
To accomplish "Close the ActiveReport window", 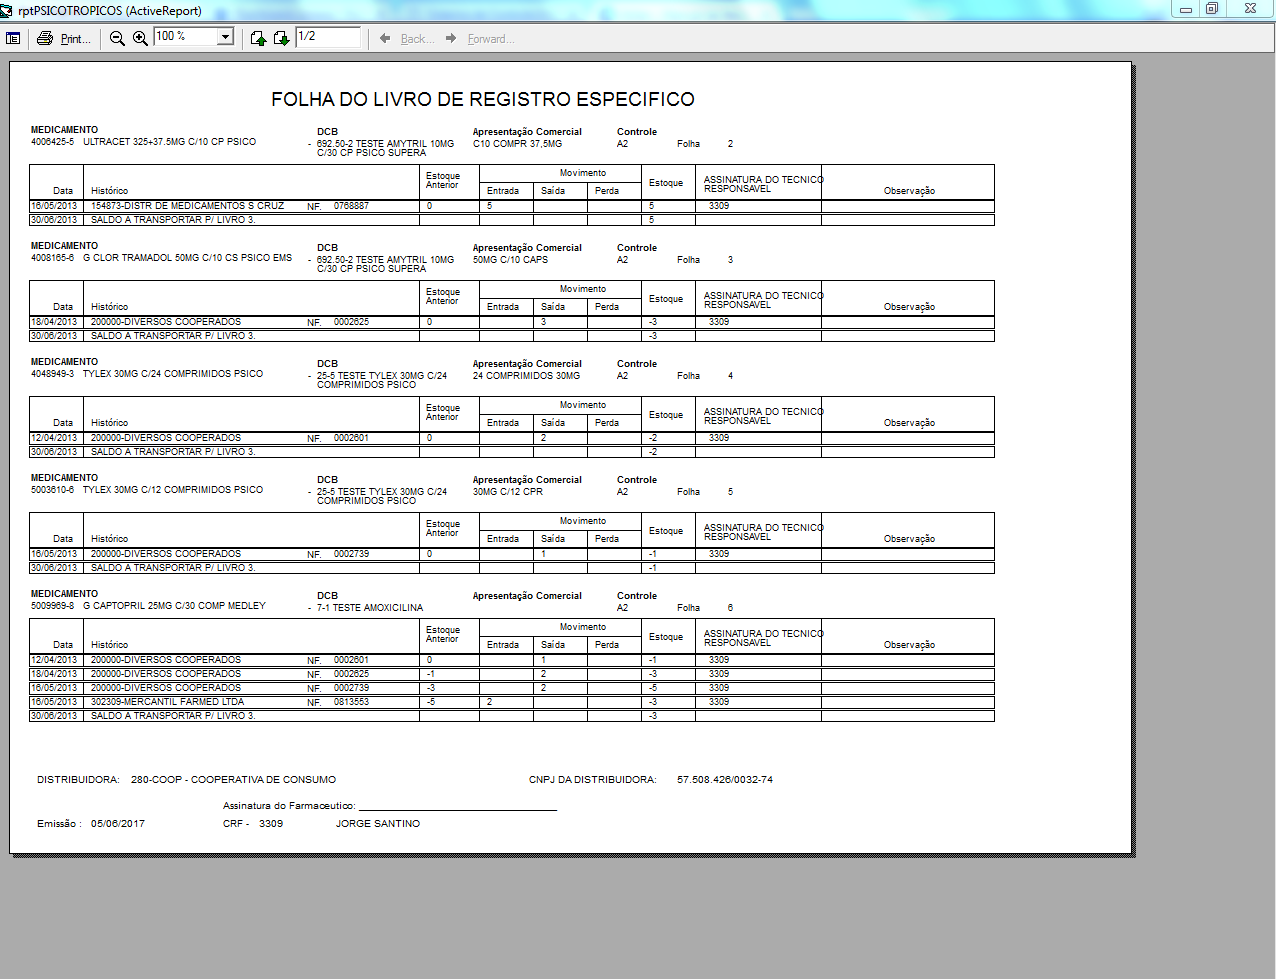I will point(1250,9).
